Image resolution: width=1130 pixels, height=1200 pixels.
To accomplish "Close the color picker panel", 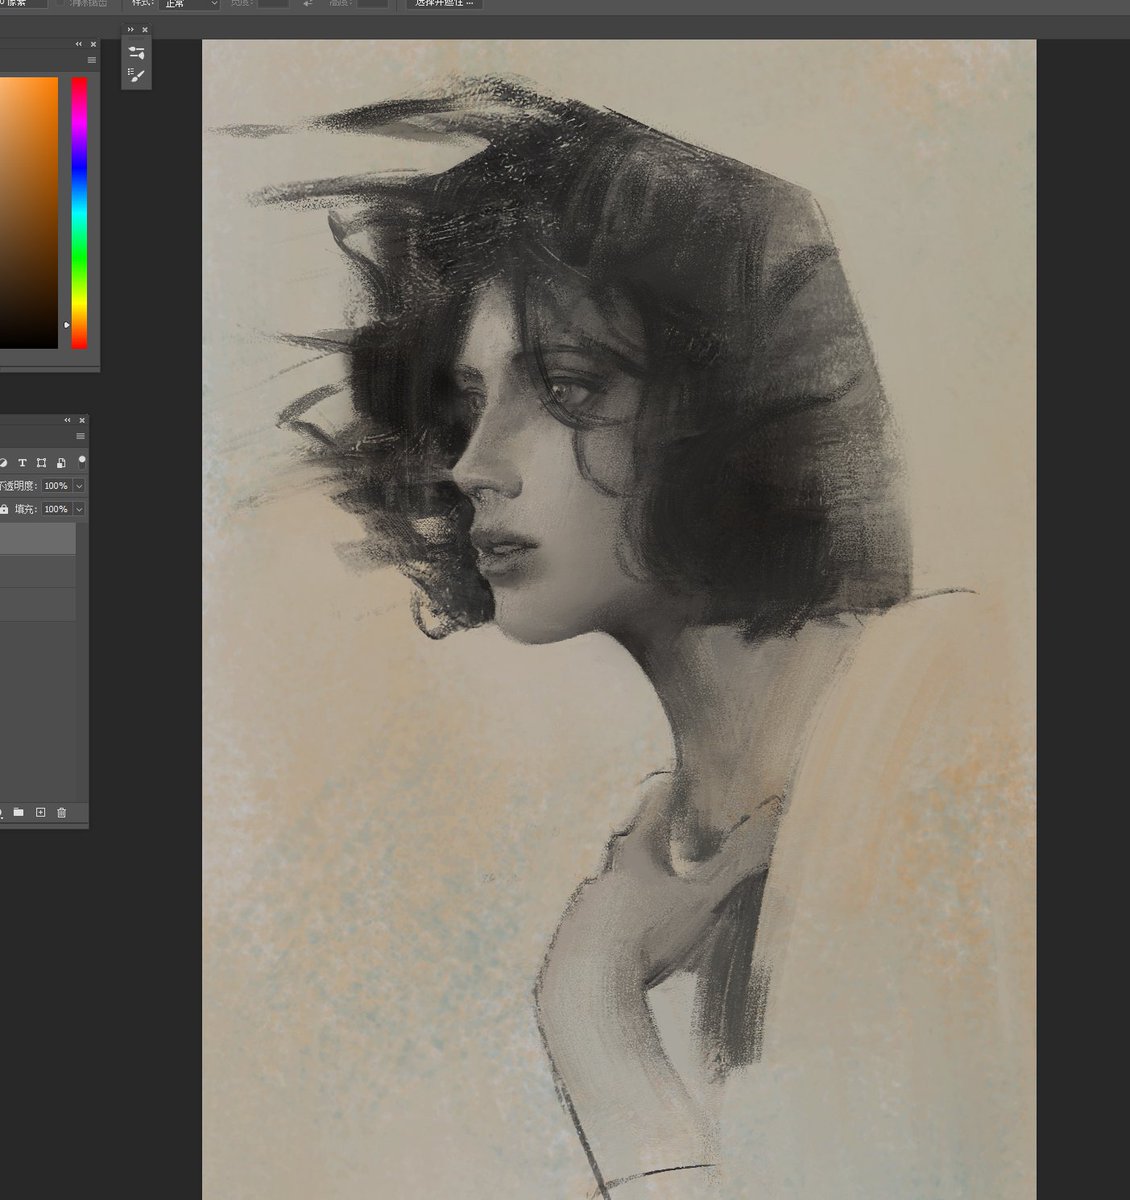I will click(93, 44).
